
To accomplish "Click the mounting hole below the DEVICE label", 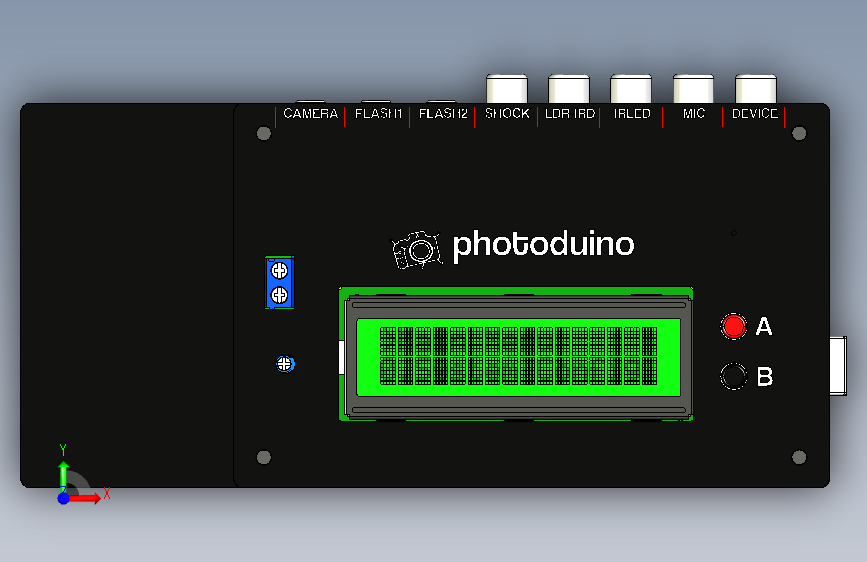I will click(x=799, y=133).
